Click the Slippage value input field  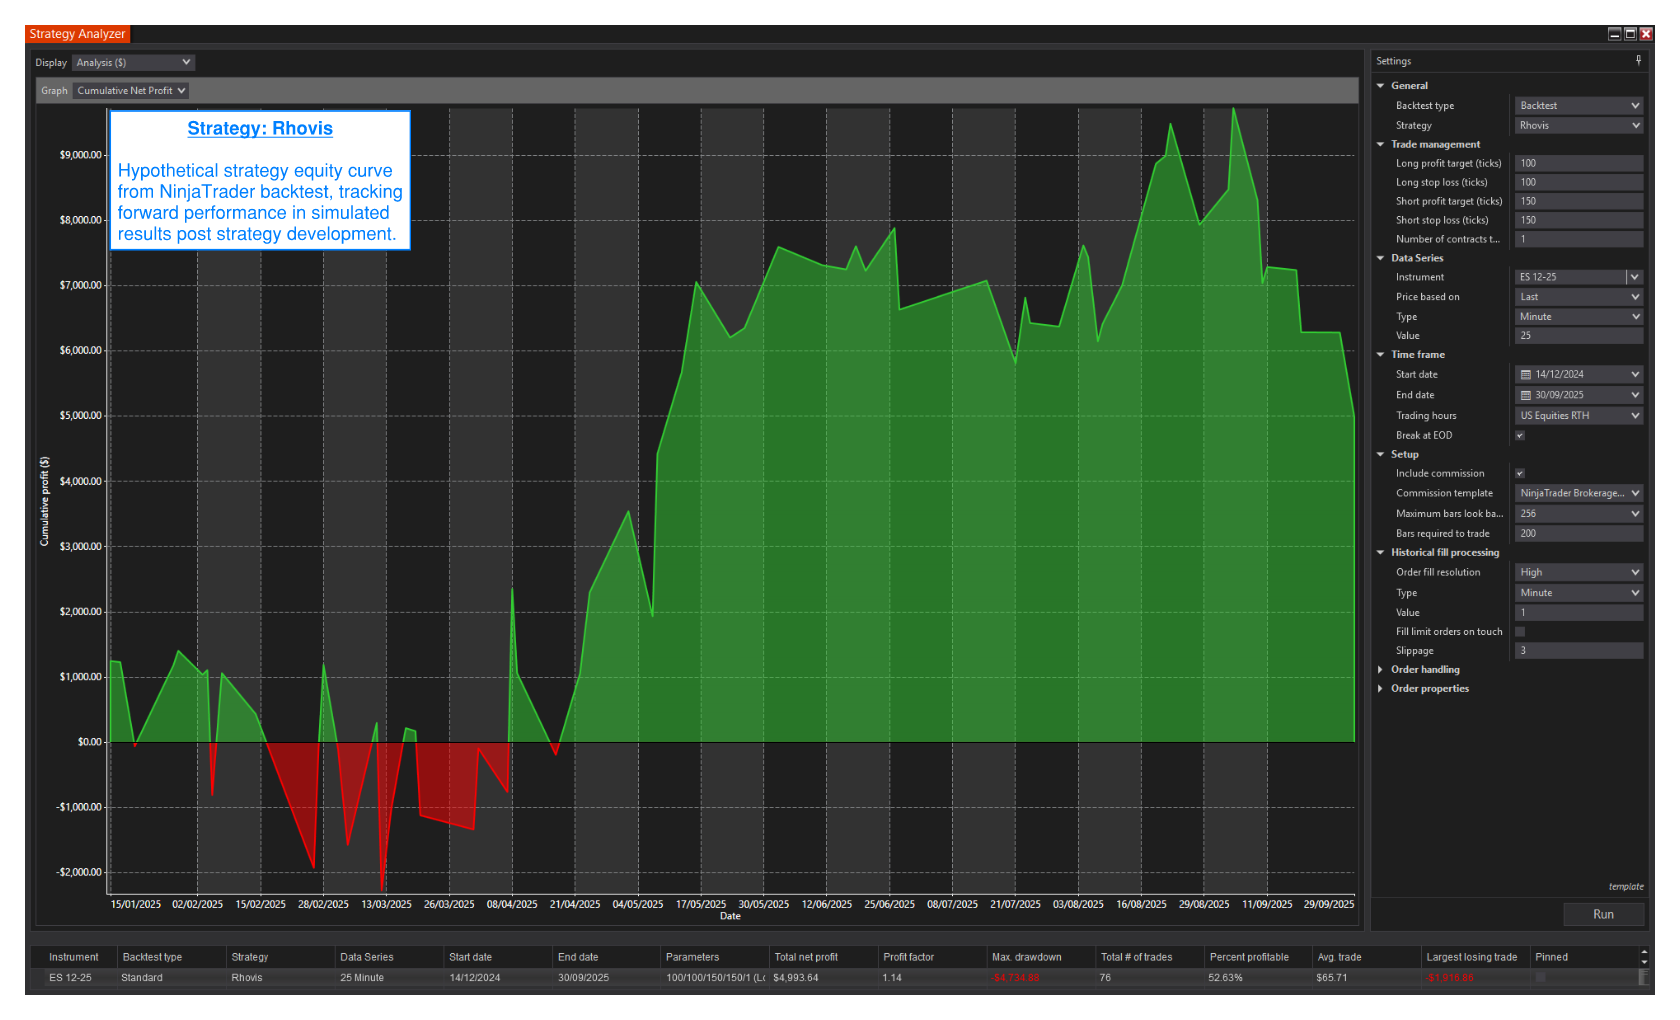pyautogui.click(x=1578, y=651)
